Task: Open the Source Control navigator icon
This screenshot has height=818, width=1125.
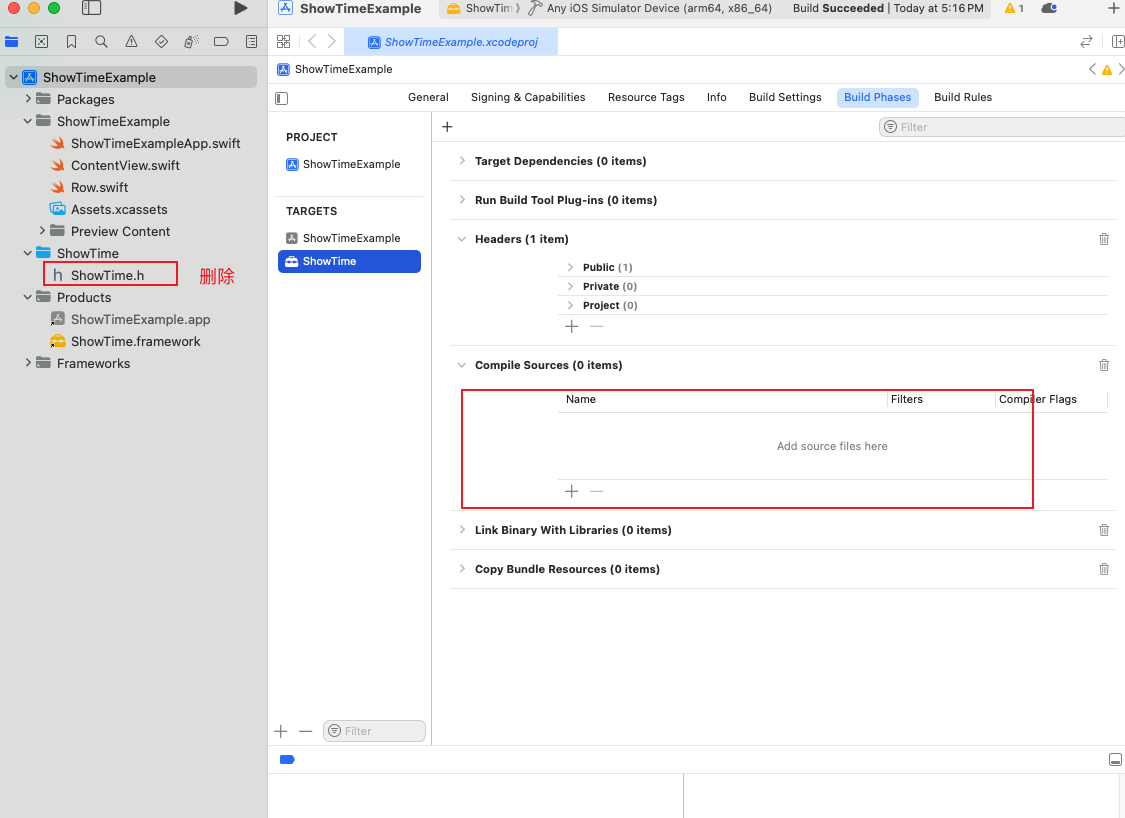Action: click(x=42, y=42)
